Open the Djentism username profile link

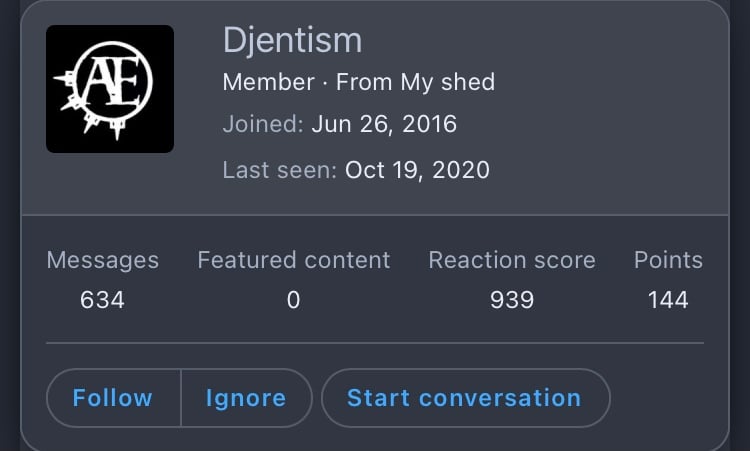(292, 41)
